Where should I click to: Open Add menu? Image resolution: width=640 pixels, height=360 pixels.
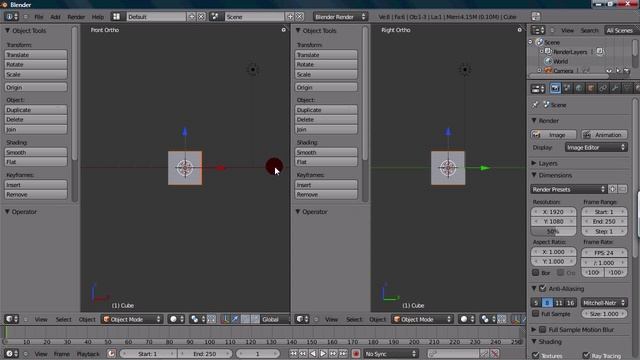coord(55,17)
